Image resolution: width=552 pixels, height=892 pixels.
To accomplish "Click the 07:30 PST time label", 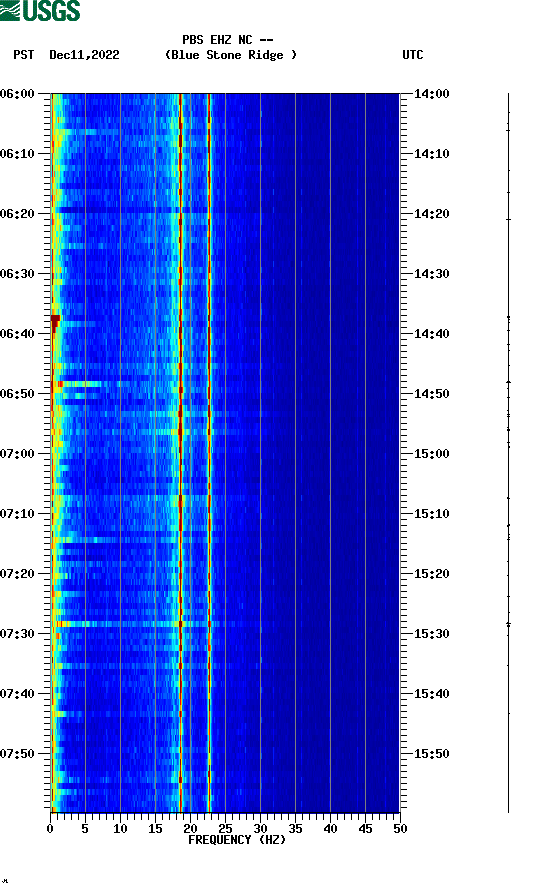I will (x=17, y=634).
